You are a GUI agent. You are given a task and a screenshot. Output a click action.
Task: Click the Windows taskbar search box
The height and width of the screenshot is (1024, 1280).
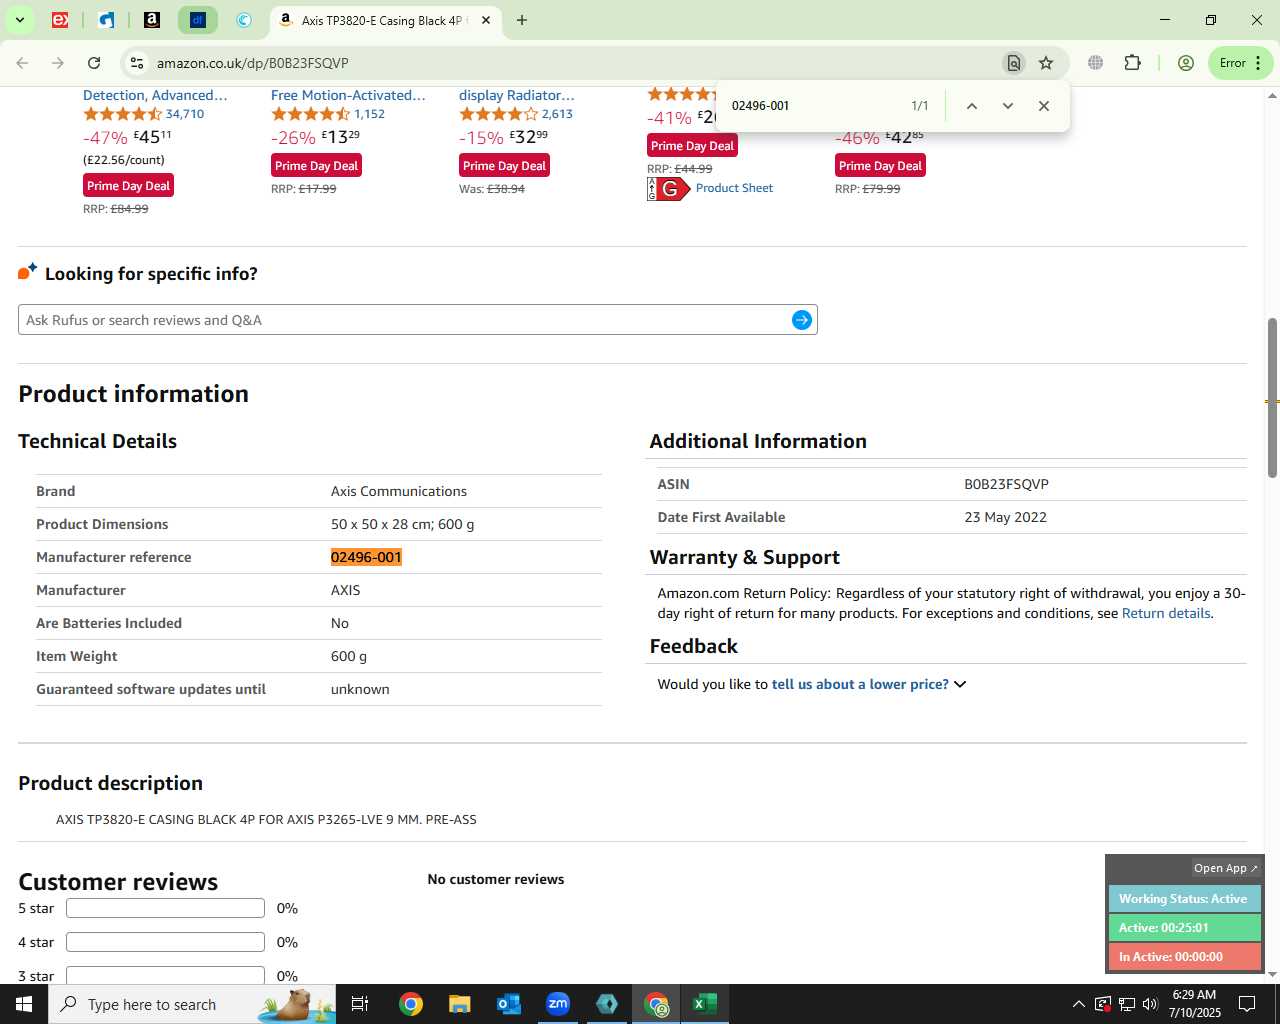(192, 1004)
